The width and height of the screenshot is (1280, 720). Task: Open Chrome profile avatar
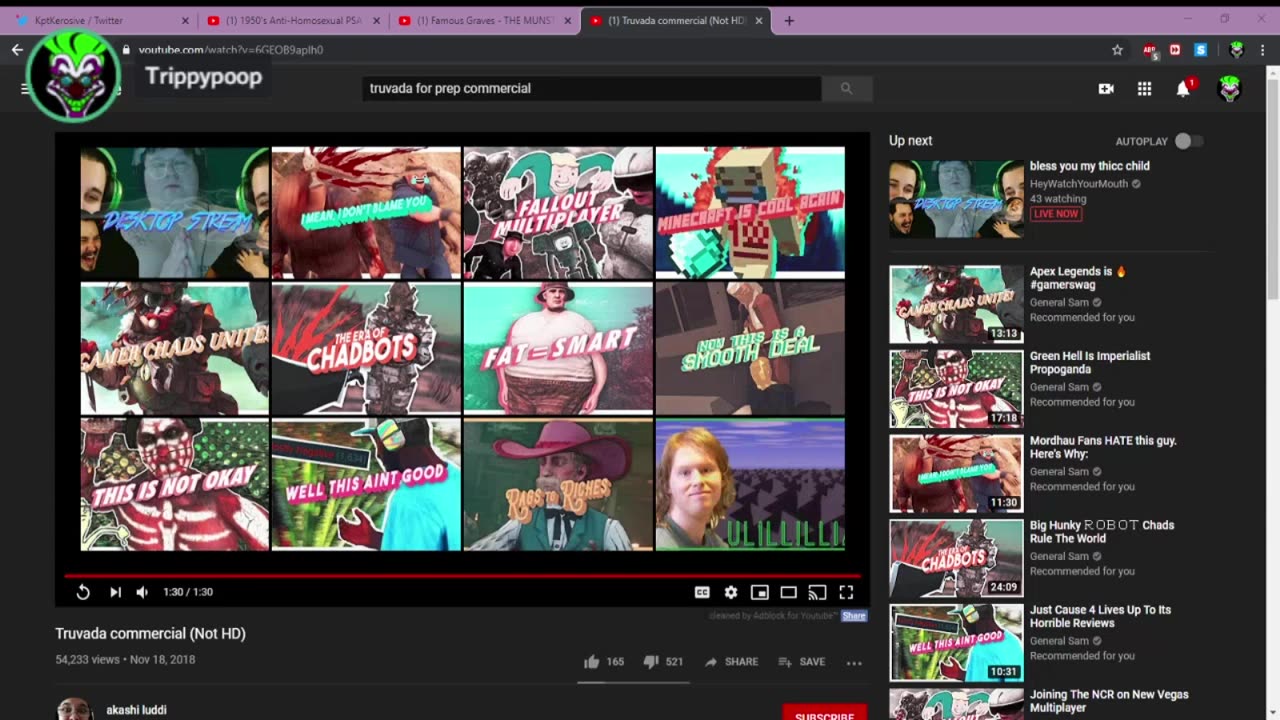[x=1237, y=49]
